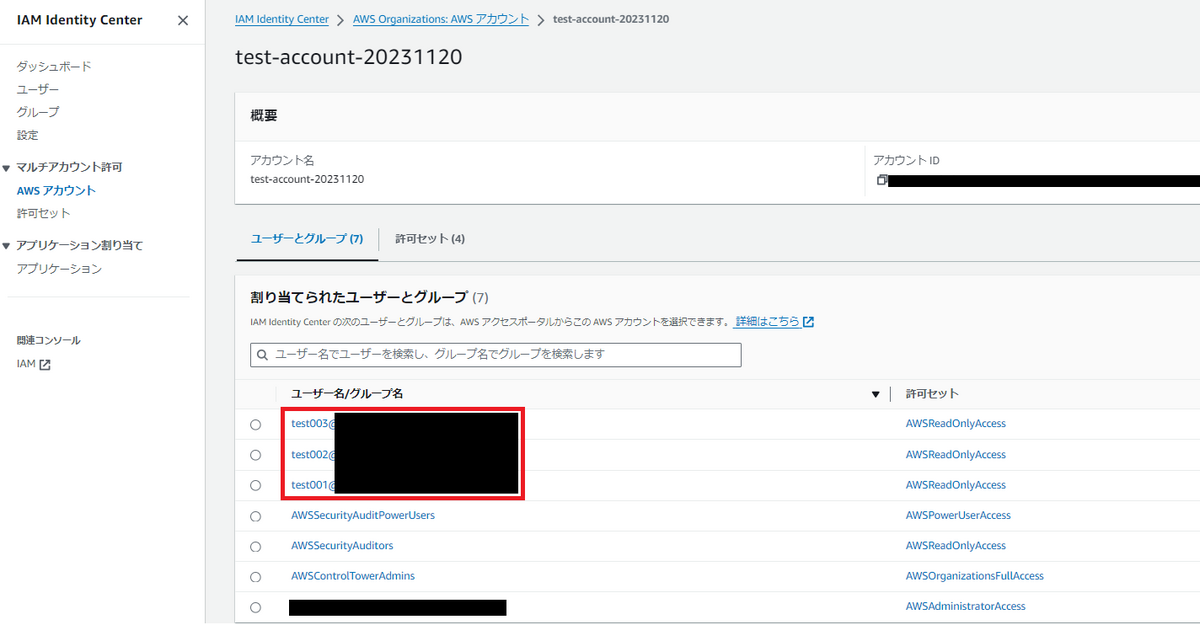Viewport: 1200px width, 625px height.
Task: Open 設定 in the sidebar
Action: coord(28,135)
